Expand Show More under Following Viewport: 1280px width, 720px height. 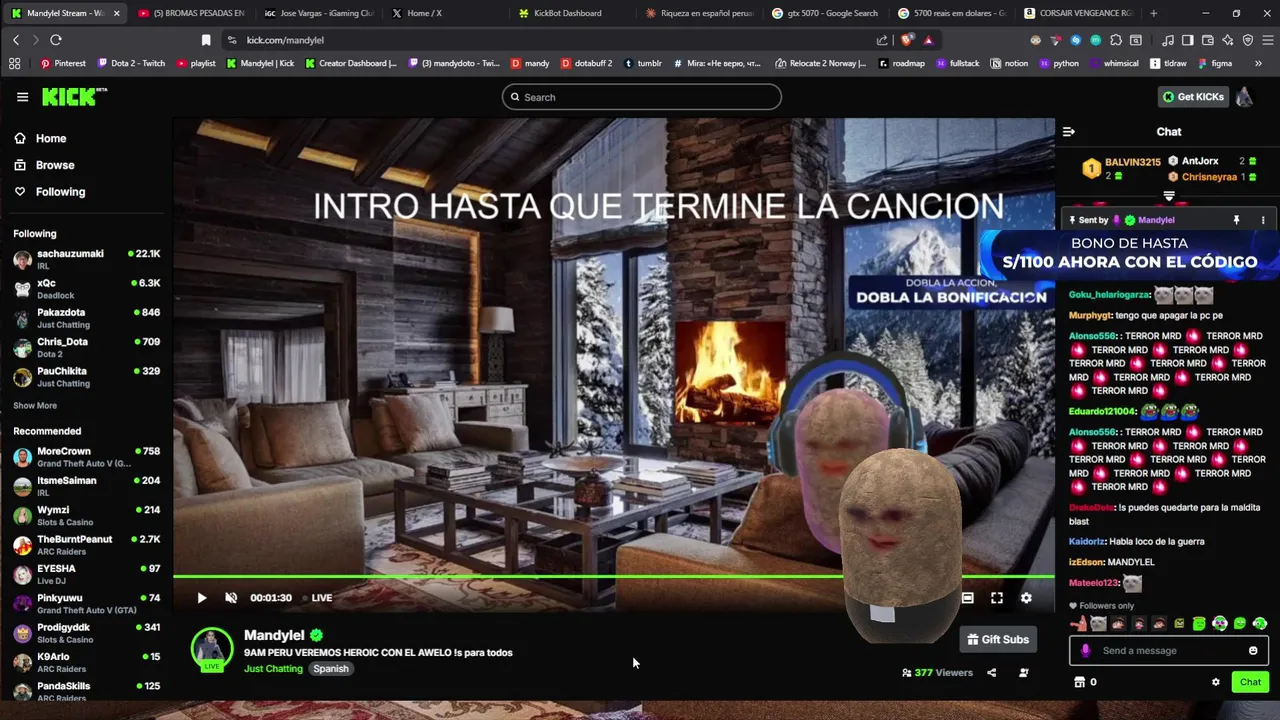pos(35,406)
